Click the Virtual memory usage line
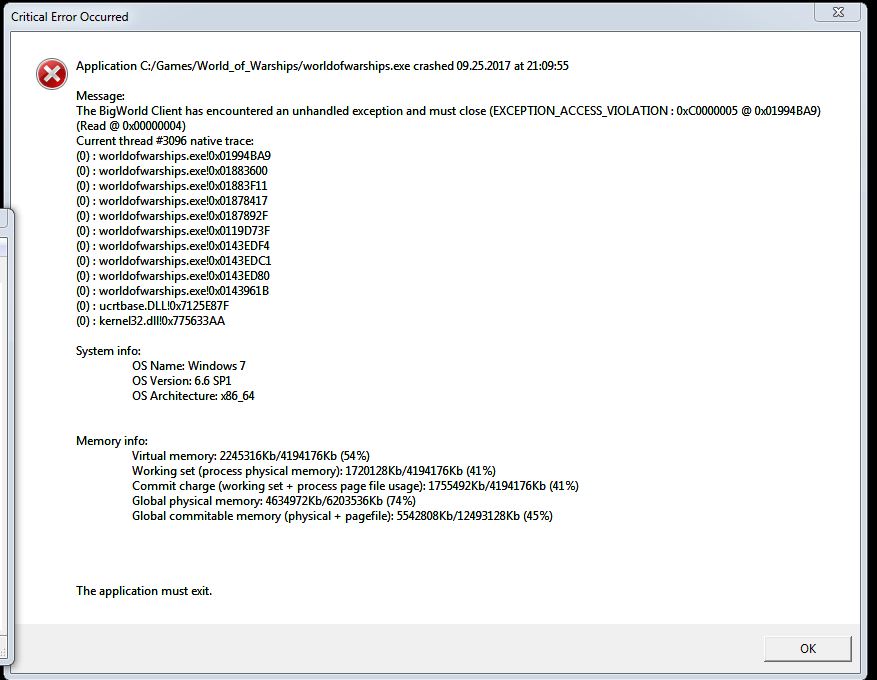The height and width of the screenshot is (680, 877). click(251, 456)
